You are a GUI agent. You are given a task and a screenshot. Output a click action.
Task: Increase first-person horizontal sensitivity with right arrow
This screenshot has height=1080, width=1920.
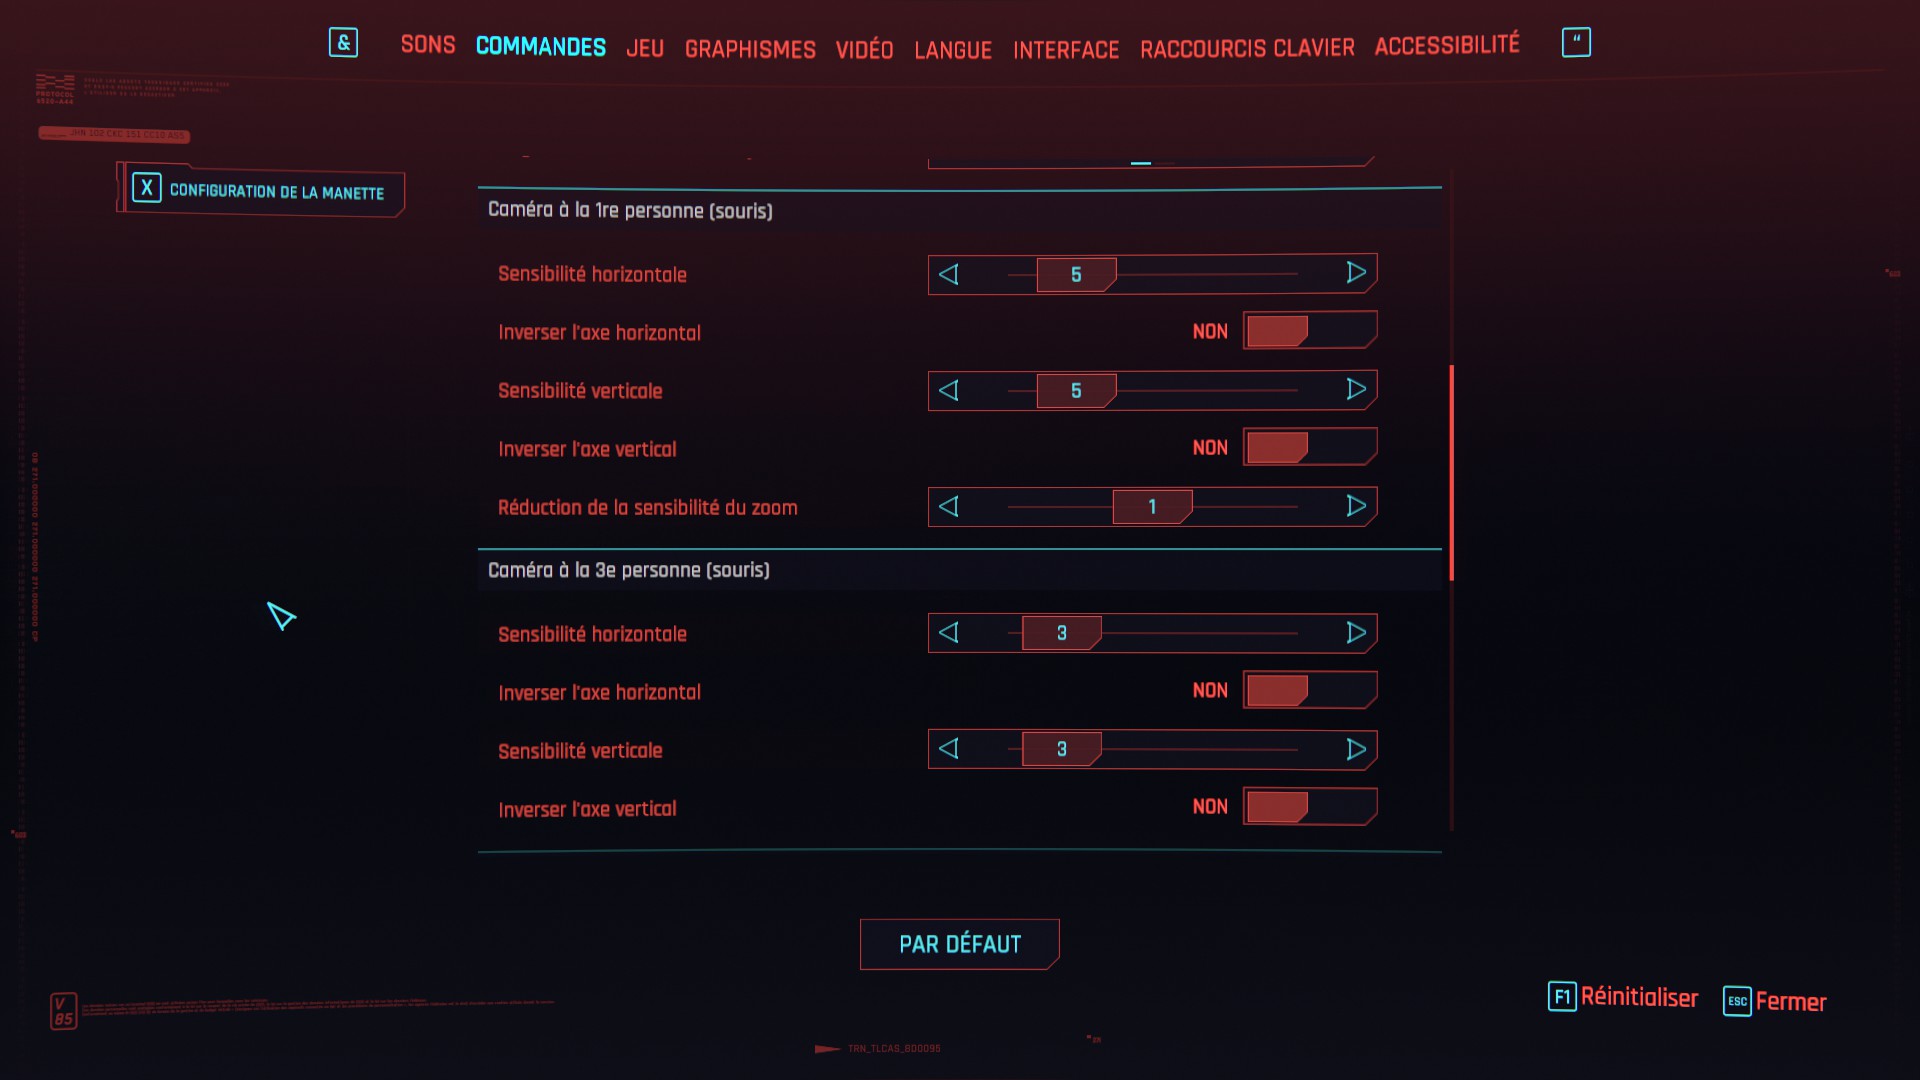(1356, 273)
